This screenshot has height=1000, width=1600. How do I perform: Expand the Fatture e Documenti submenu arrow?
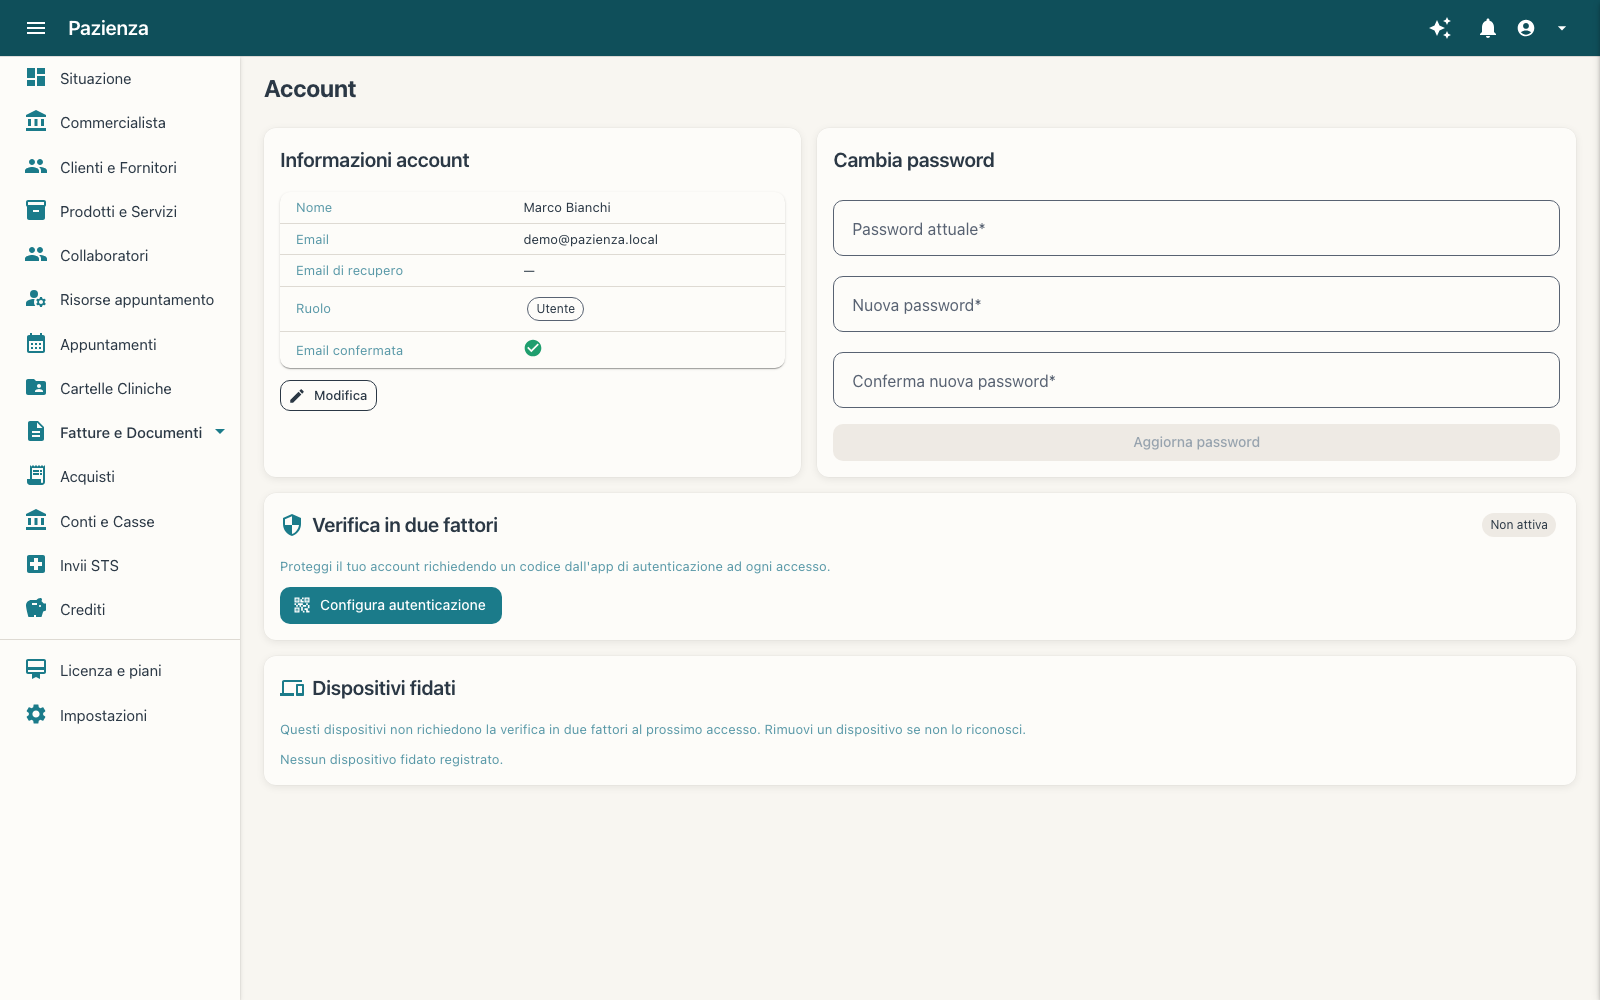click(x=220, y=432)
